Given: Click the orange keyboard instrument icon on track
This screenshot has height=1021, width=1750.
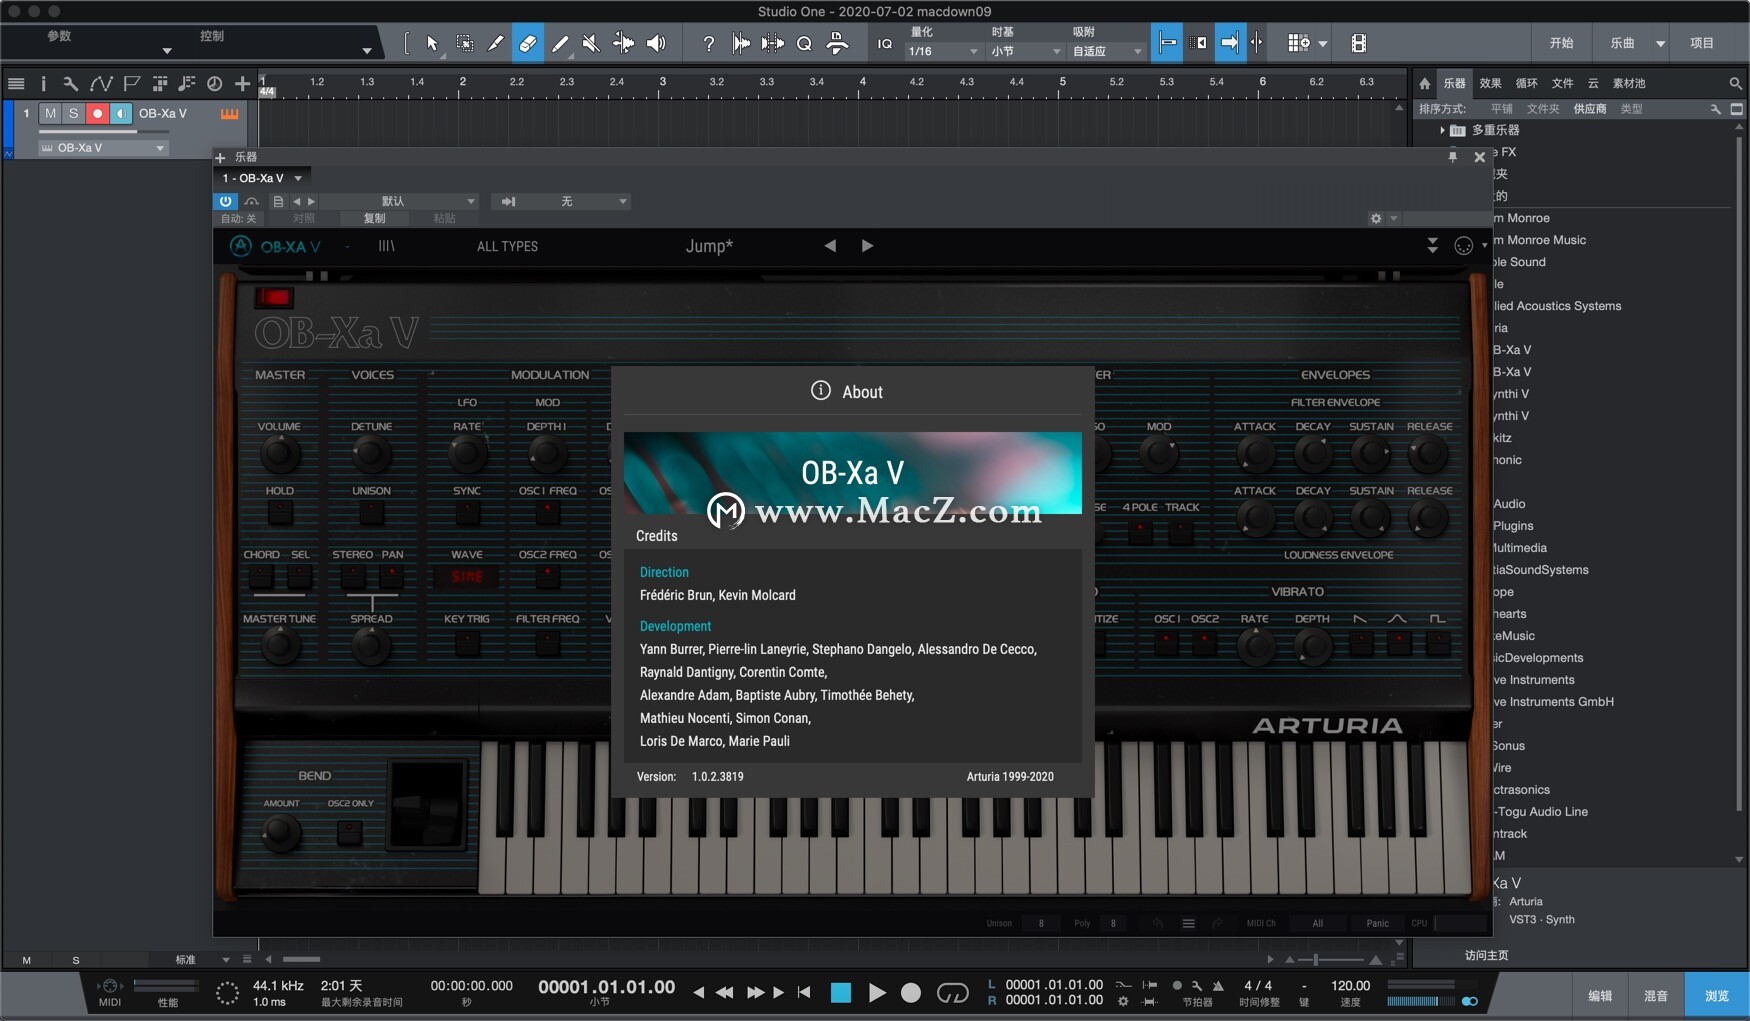Looking at the screenshot, I should [229, 114].
